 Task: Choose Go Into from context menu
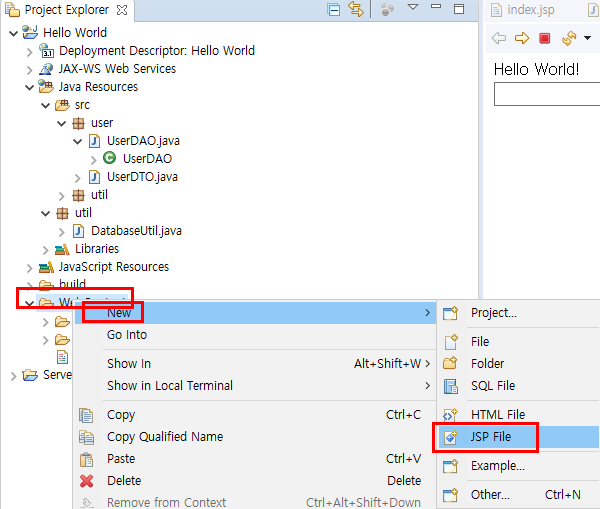pos(256,335)
